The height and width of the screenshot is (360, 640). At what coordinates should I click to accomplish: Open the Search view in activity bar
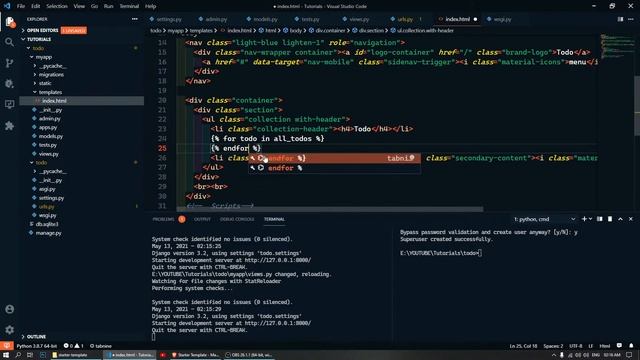click(x=9, y=42)
